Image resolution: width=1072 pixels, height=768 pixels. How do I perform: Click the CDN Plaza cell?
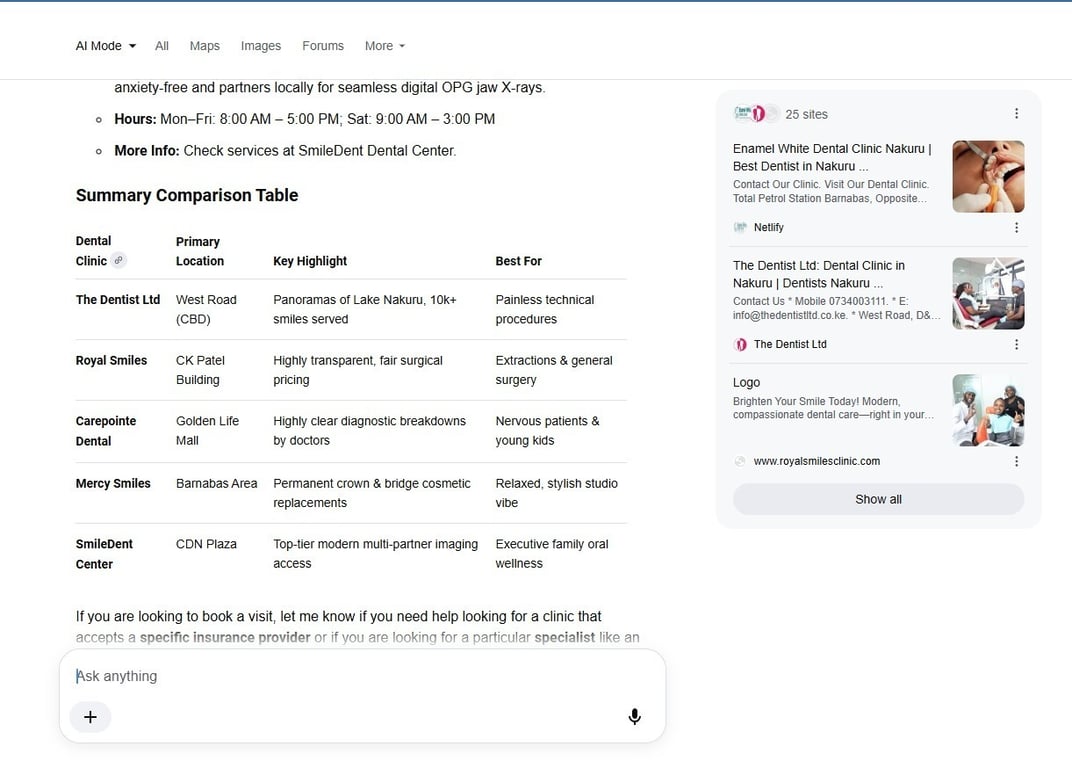tap(206, 544)
